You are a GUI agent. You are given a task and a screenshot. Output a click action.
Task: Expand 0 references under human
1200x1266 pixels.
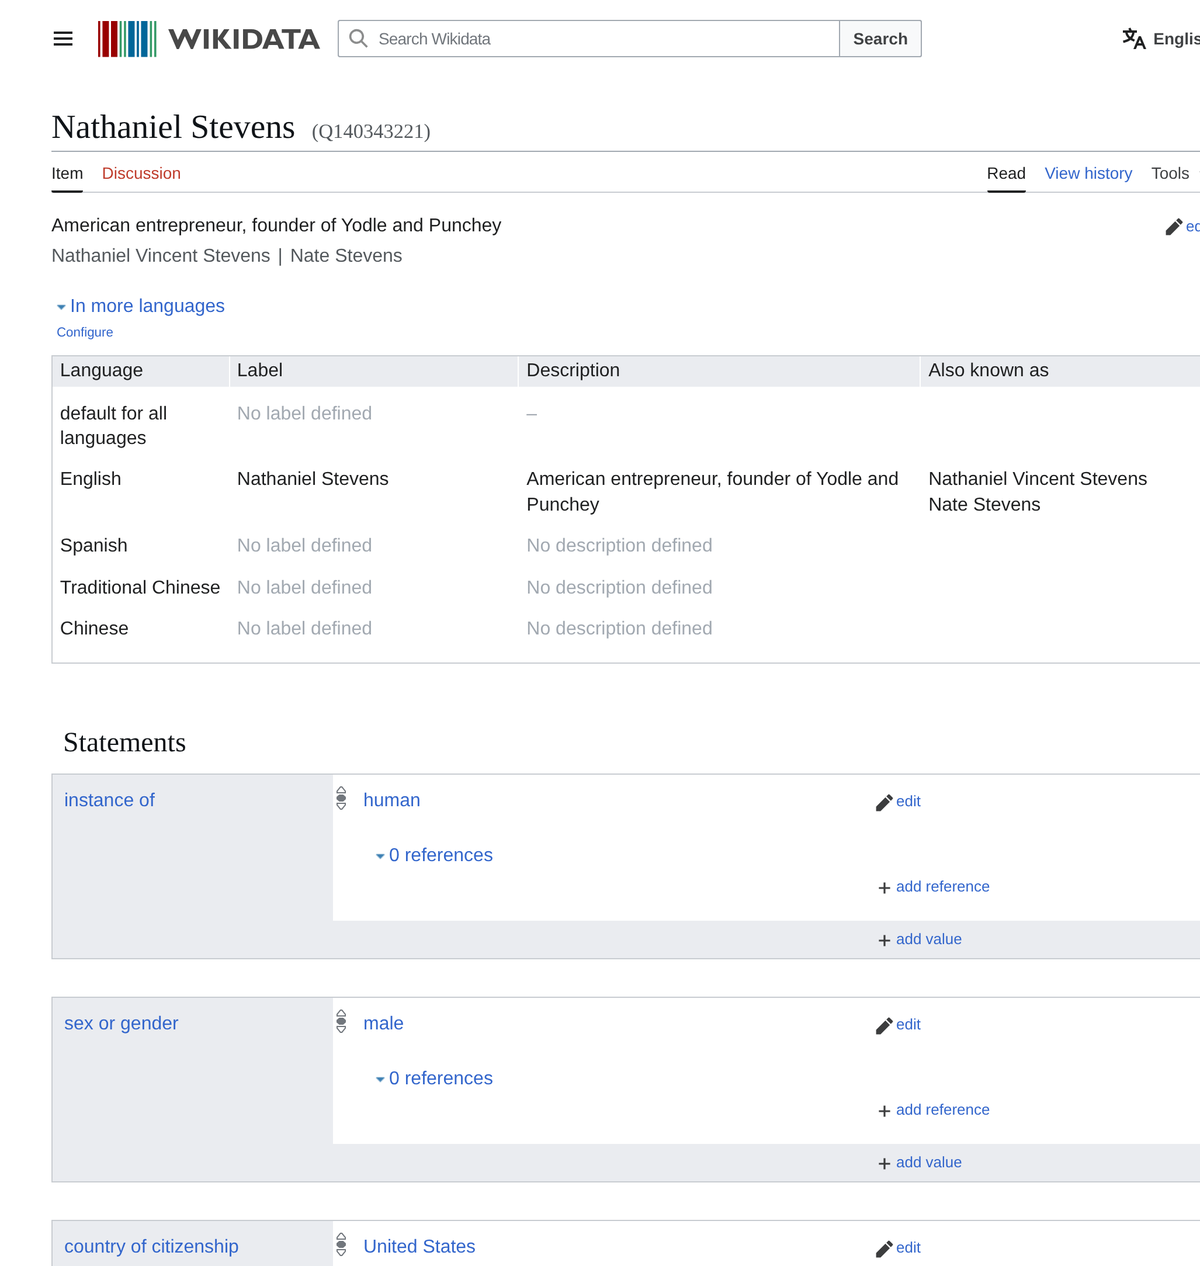point(434,855)
